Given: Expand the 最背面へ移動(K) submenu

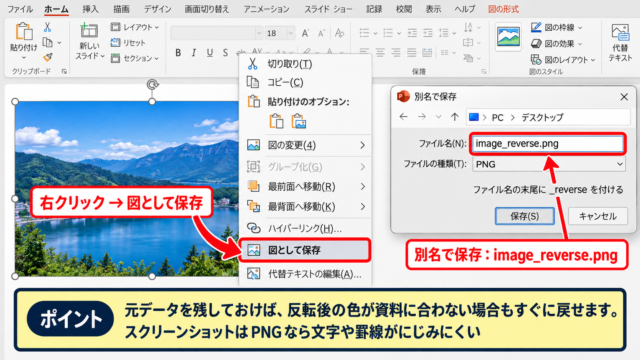Looking at the screenshot, I should point(305,207).
